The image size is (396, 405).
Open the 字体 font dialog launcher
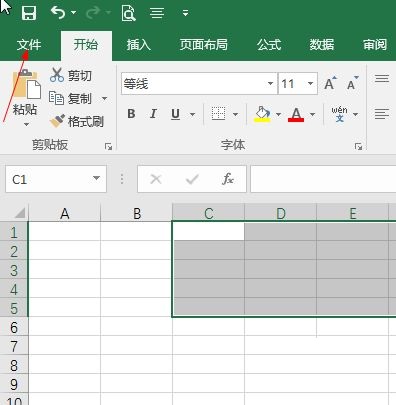(358, 146)
